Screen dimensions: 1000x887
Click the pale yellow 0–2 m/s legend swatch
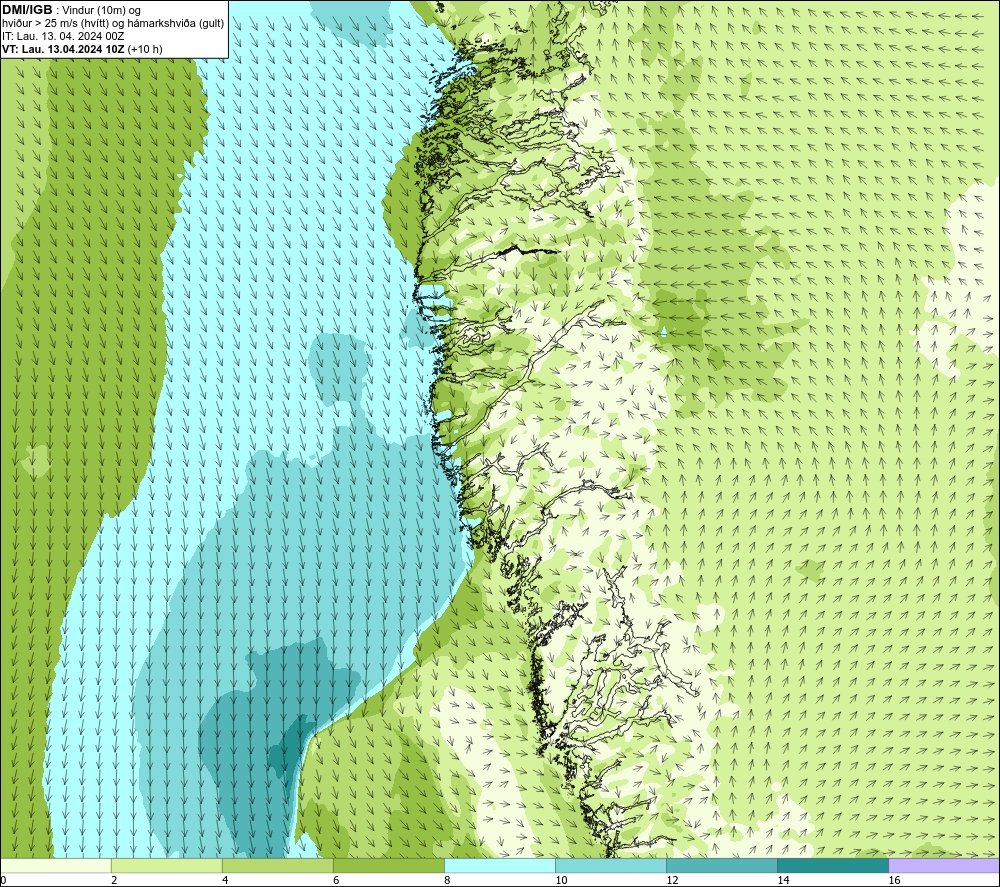pyautogui.click(x=55, y=866)
